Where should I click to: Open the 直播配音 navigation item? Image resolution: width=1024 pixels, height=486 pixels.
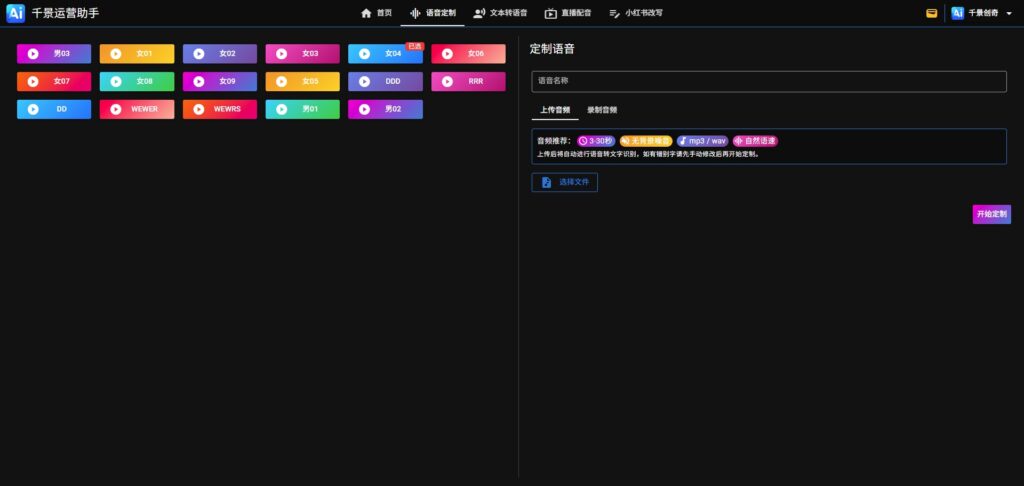click(x=568, y=13)
